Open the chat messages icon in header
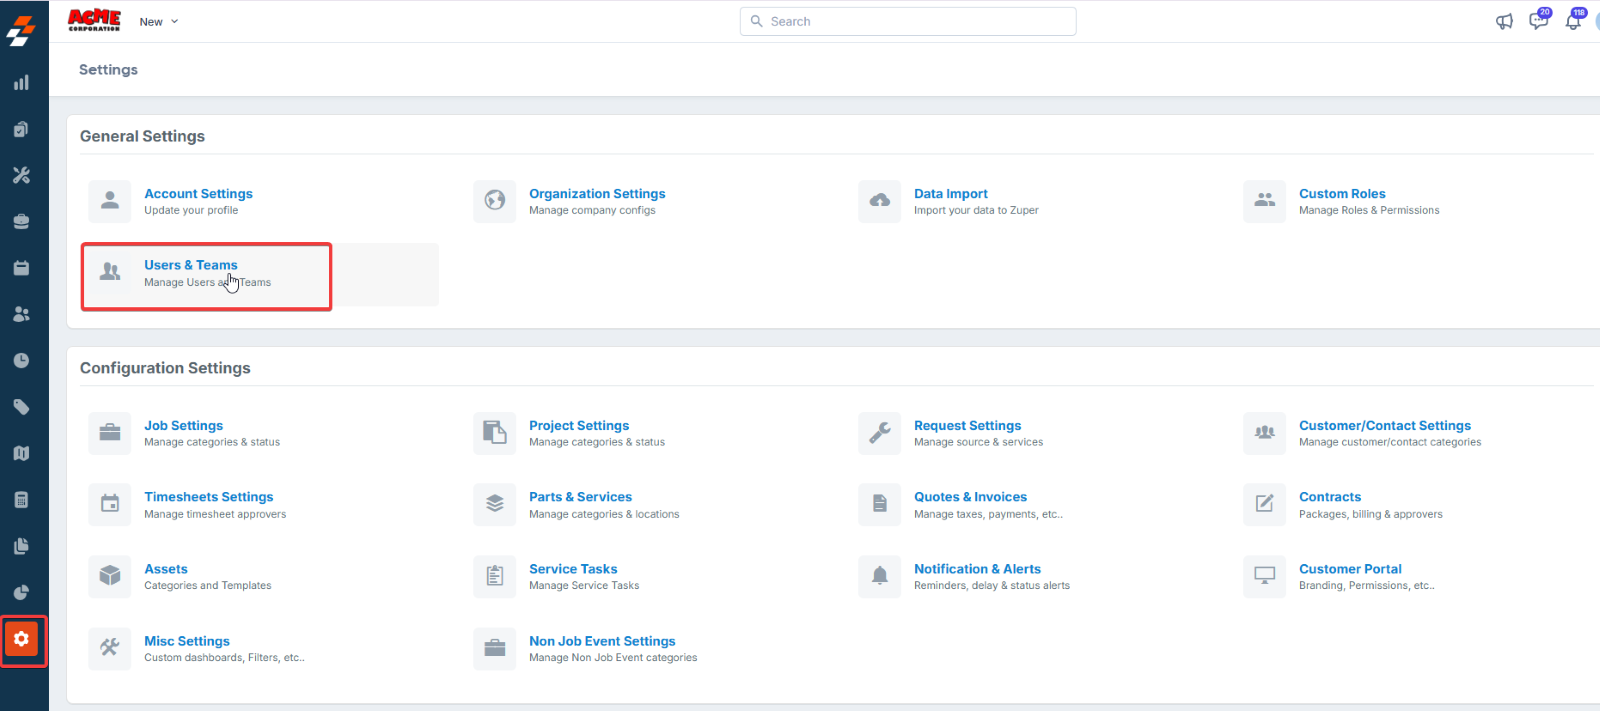Viewport: 1600px width, 711px height. click(x=1538, y=21)
